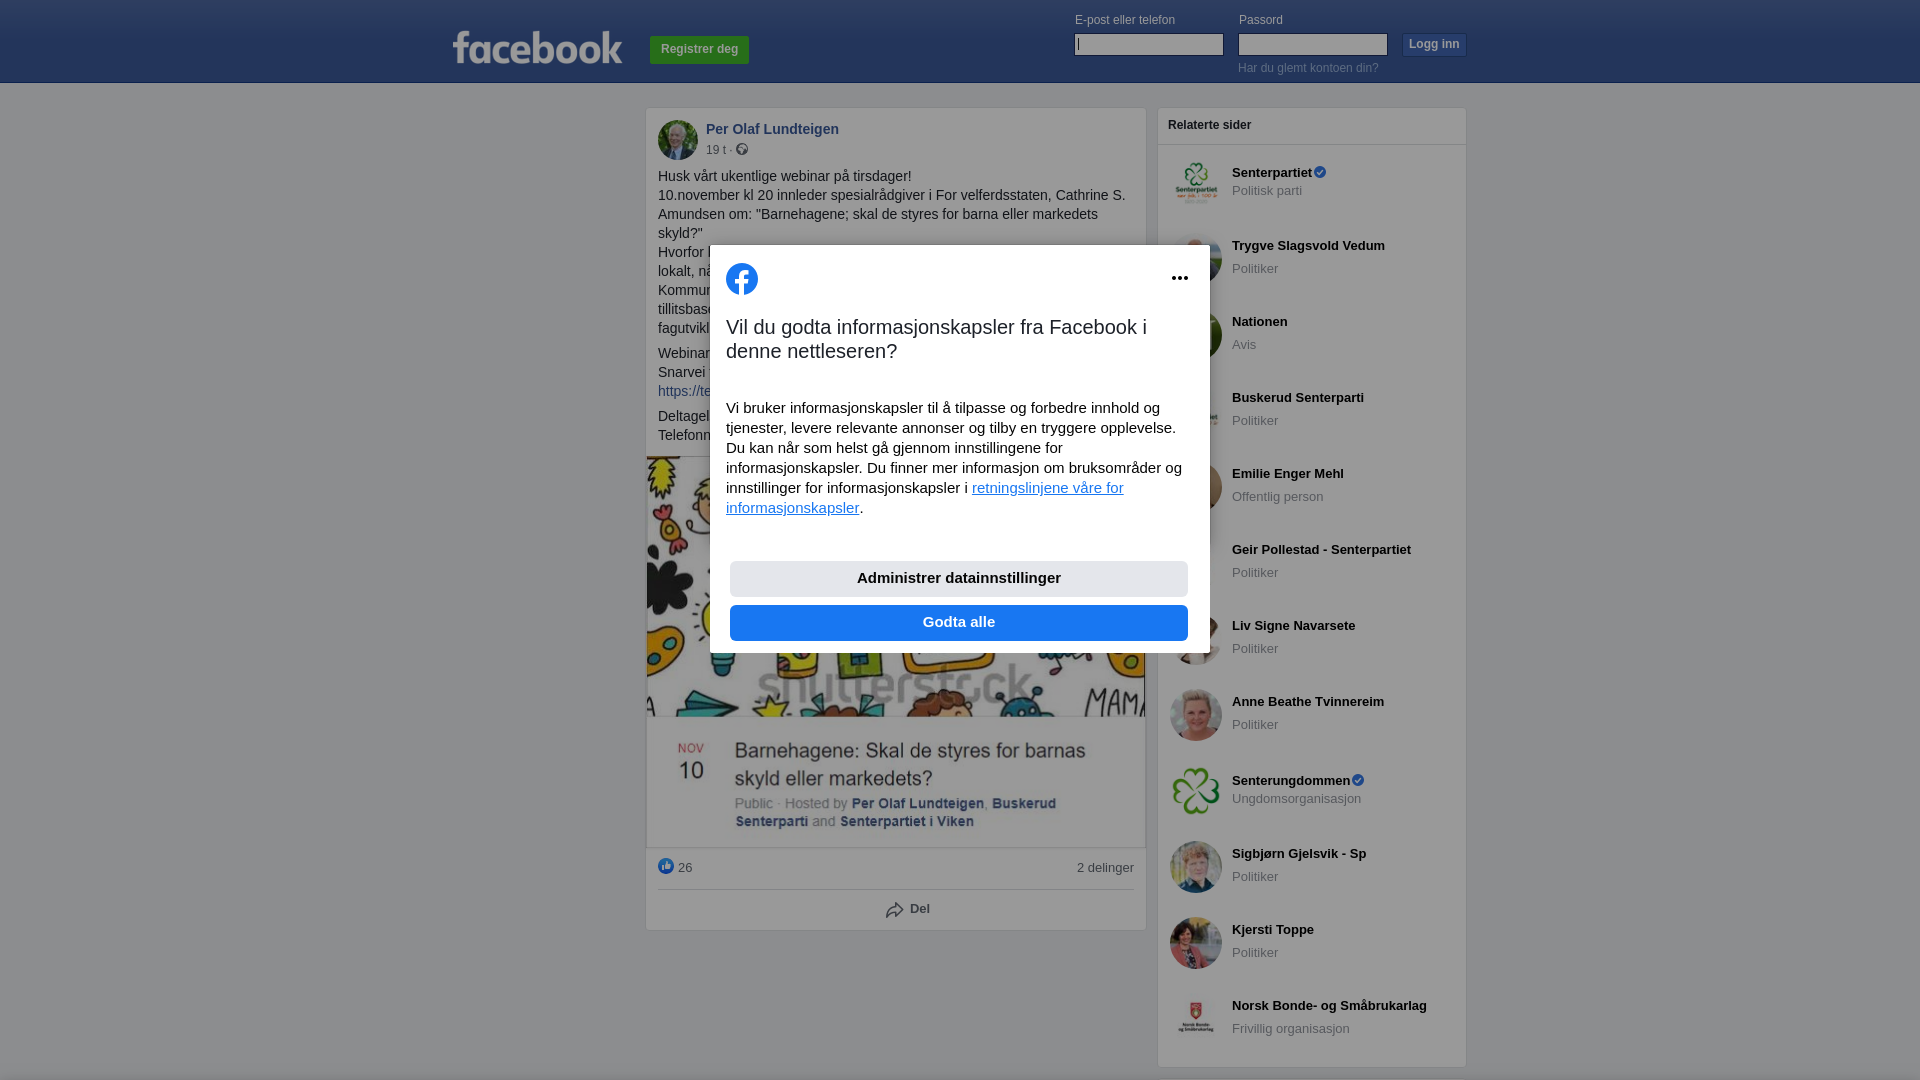Focus the Passord input field
Viewport: 1920px width, 1080px height.
[1313, 44]
